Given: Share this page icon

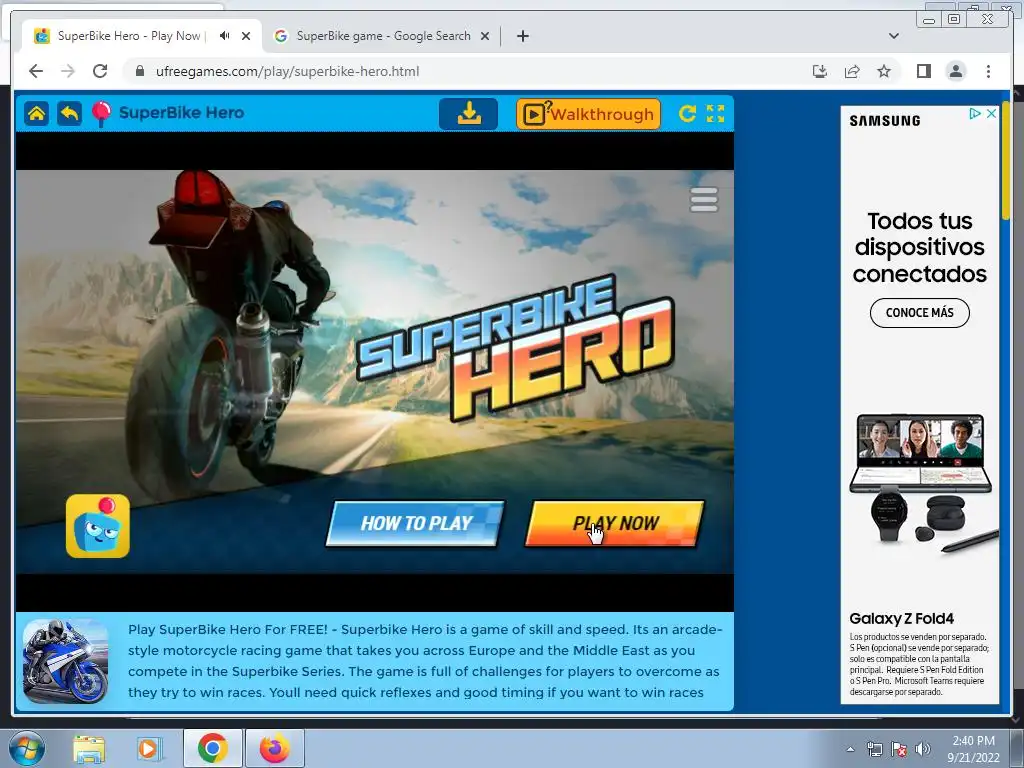Looking at the screenshot, I should [x=852, y=71].
